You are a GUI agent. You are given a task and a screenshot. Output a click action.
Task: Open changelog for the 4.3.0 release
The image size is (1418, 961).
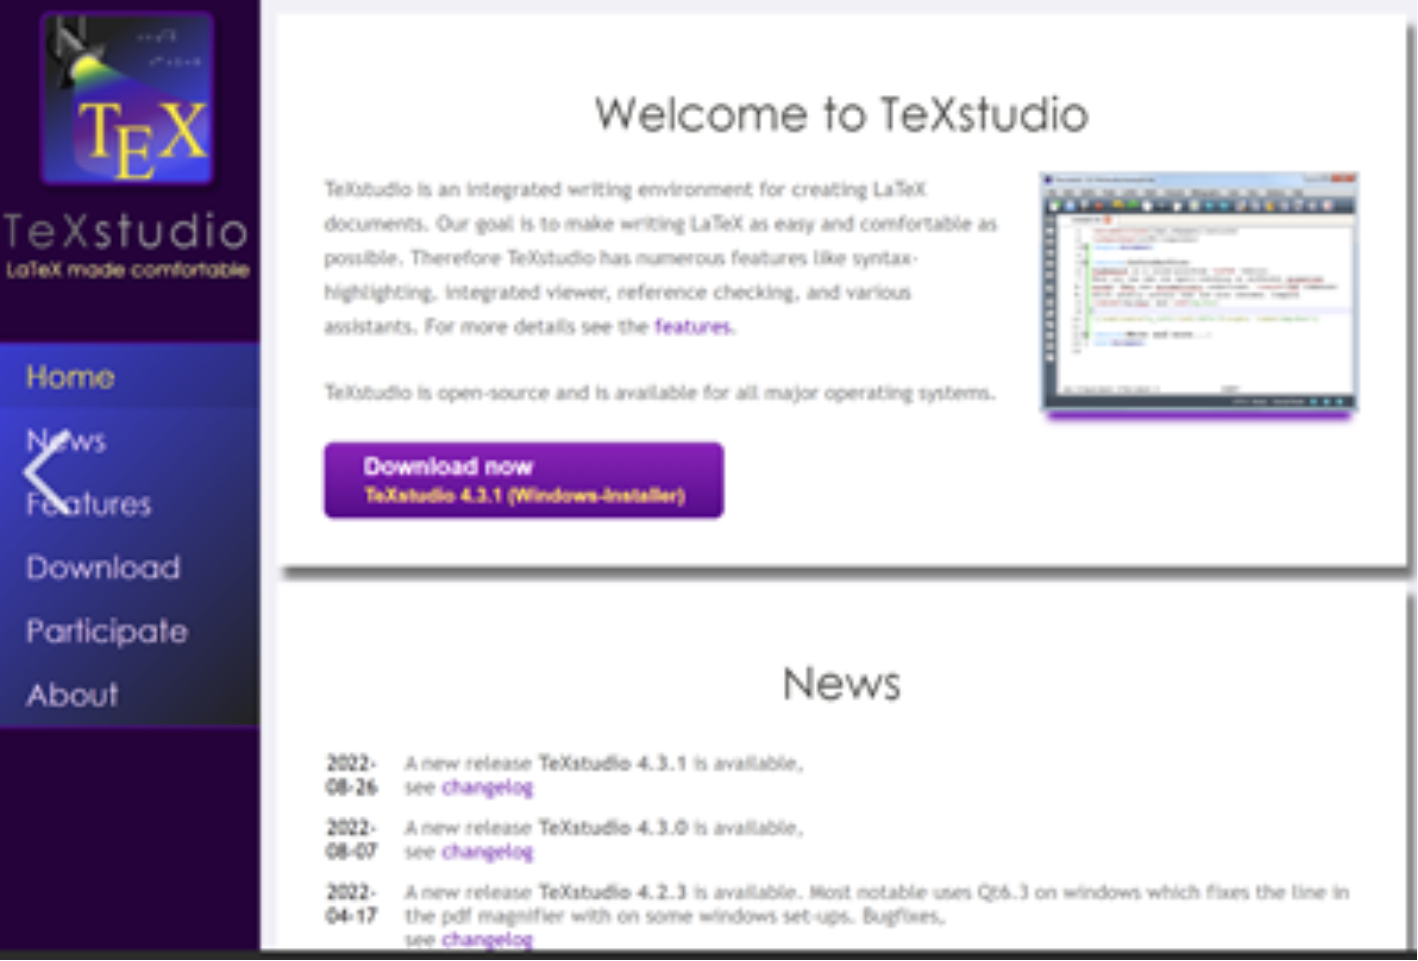pos(487,852)
